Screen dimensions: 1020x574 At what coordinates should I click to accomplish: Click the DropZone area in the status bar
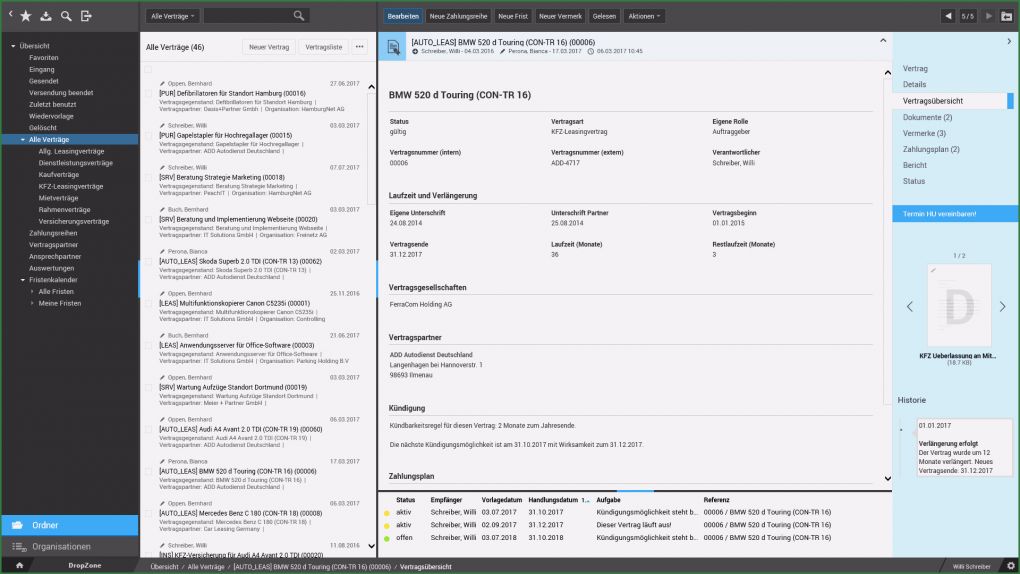85,566
